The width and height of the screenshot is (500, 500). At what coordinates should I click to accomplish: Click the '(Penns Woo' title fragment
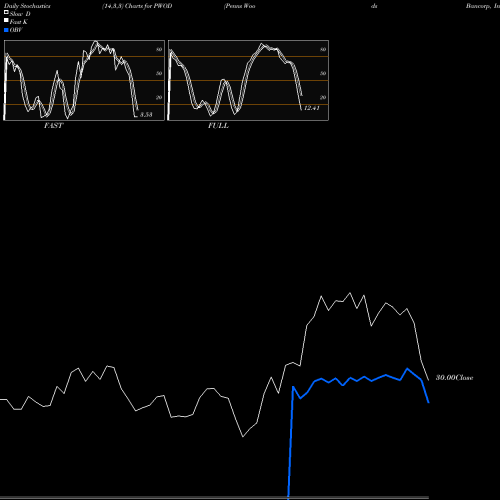(x=239, y=6)
